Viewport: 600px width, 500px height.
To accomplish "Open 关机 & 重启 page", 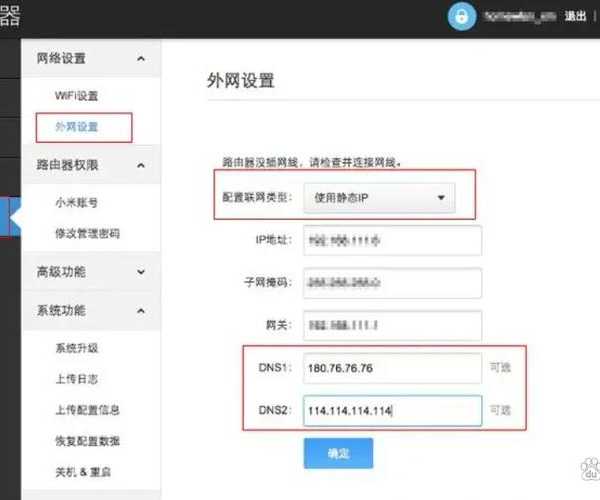I will coord(82,472).
